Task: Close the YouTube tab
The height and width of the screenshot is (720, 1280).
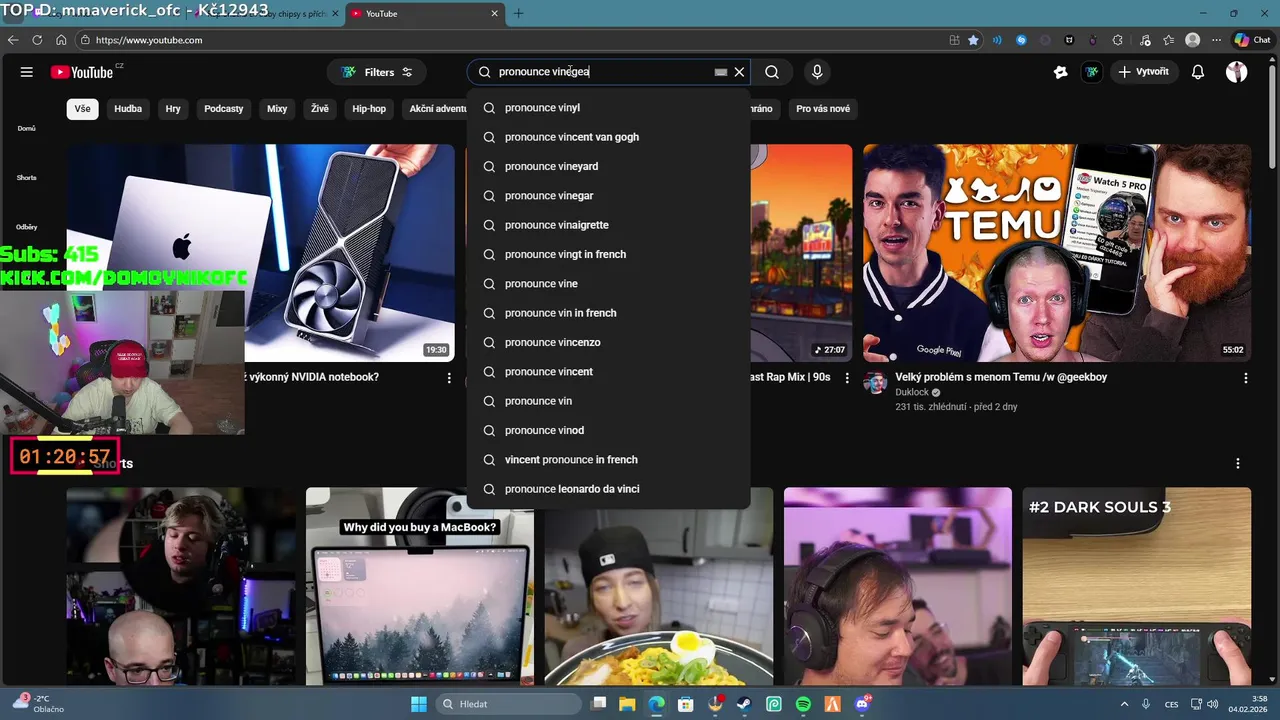Action: [x=494, y=14]
